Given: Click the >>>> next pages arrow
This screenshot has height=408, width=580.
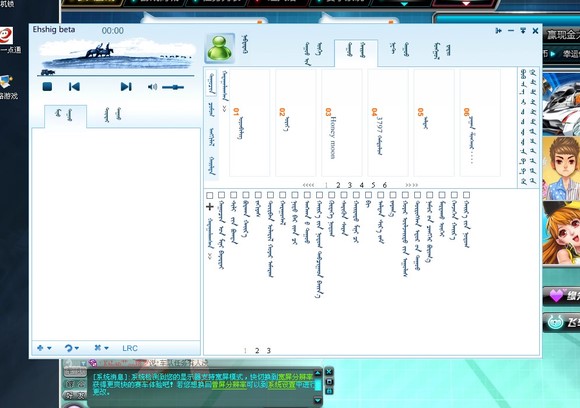Looking at the screenshot, I should click(411, 185).
